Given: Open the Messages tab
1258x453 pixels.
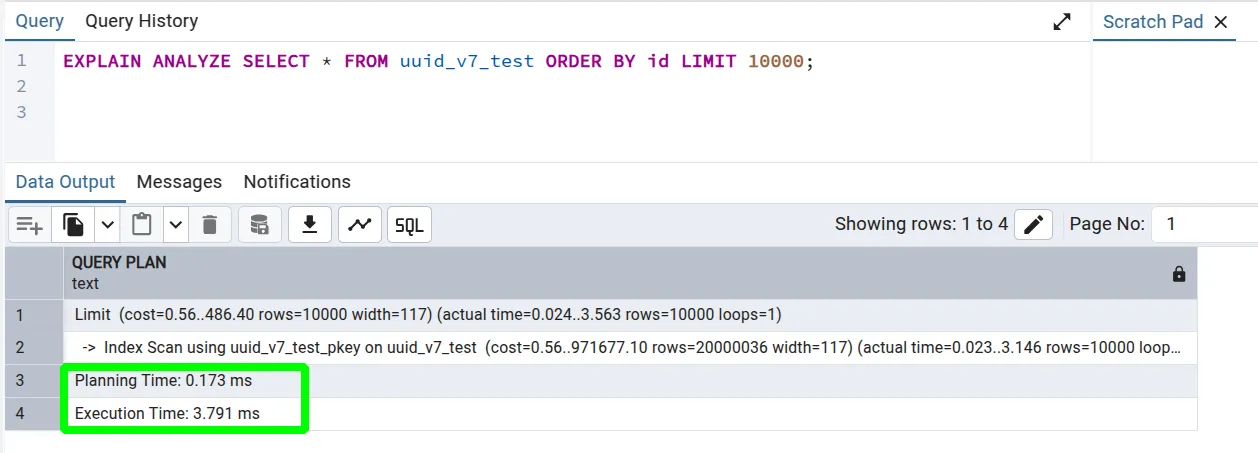Looking at the screenshot, I should (179, 182).
